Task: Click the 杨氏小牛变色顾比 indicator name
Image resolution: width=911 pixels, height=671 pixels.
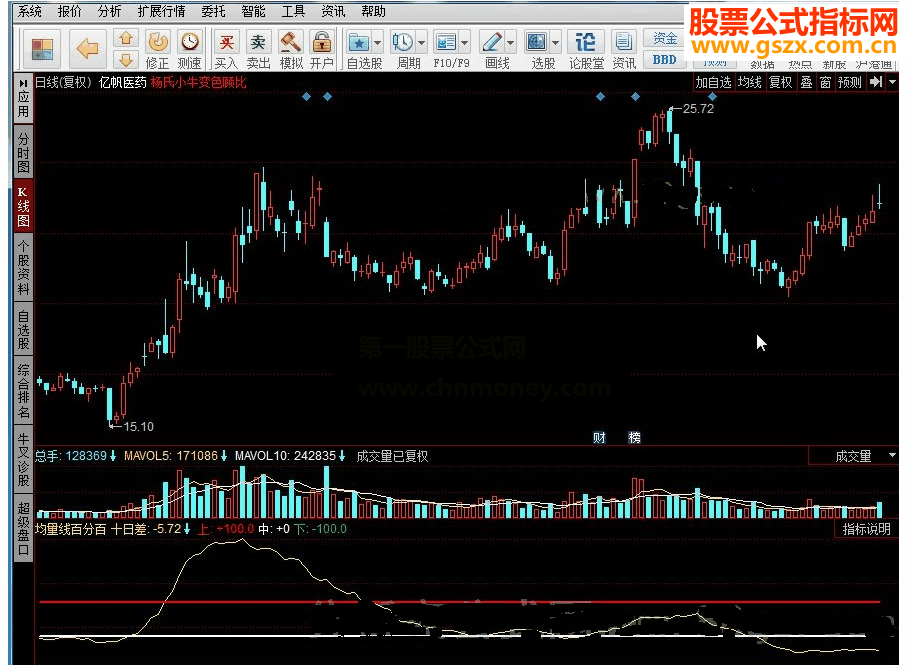Action: pyautogui.click(x=198, y=82)
